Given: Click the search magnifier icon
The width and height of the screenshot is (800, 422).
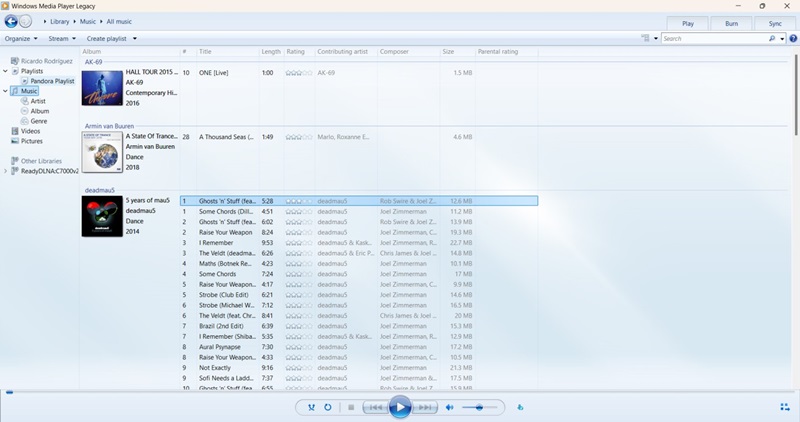Looking at the screenshot, I should pyautogui.click(x=771, y=38).
